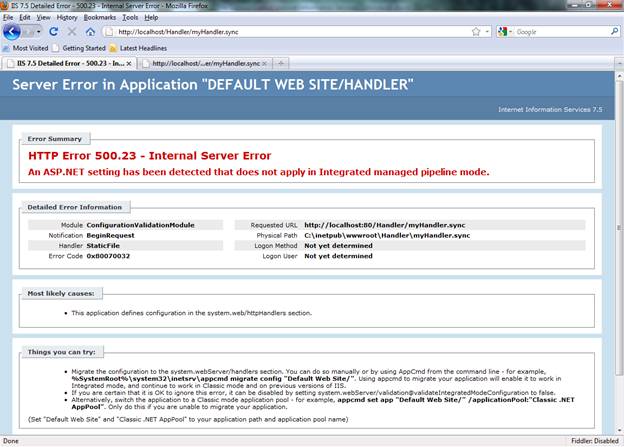Viewport: 624px width, 447px height.
Task: Switch to the http://localhost/...er/myHandler.sync tab
Action: tap(205, 64)
